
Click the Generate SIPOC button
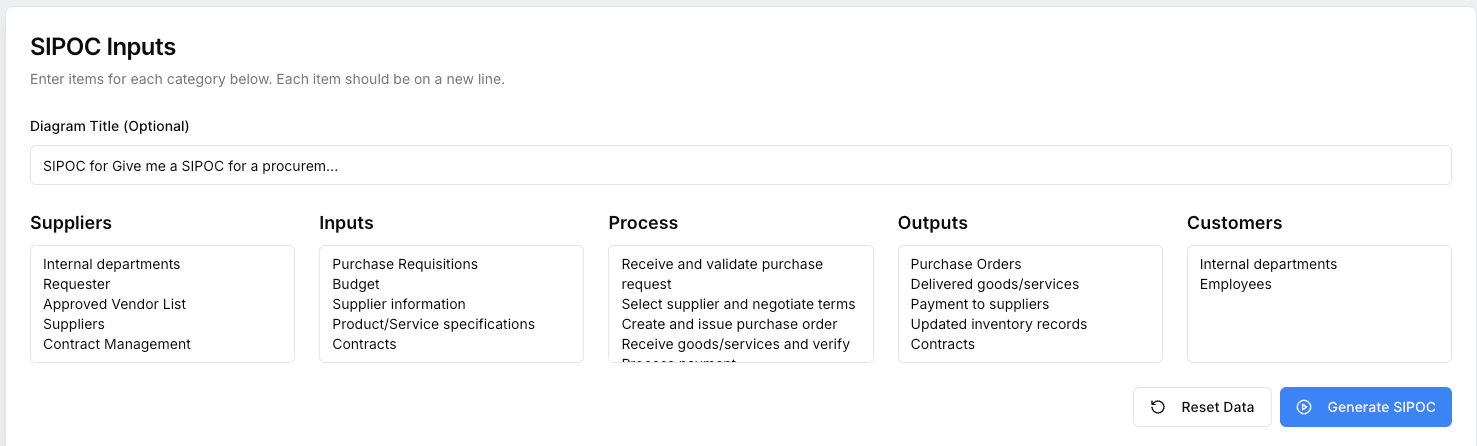[x=1366, y=407]
